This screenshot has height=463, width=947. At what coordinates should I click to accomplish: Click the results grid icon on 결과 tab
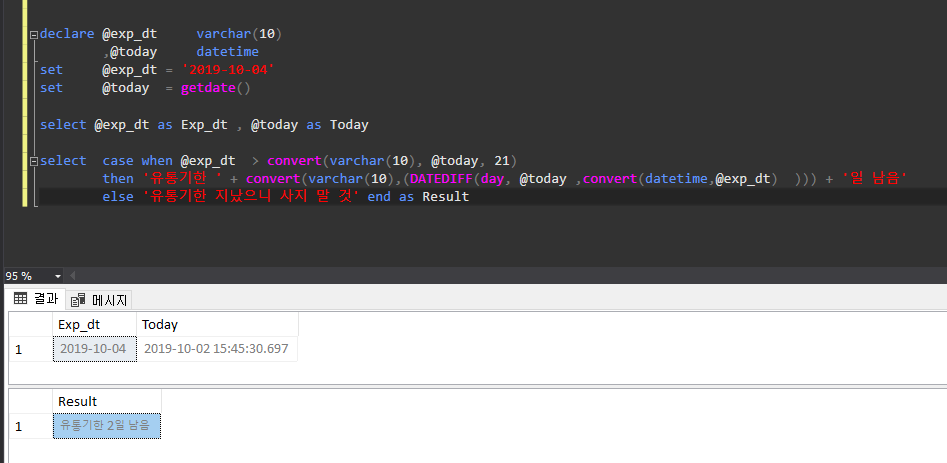click(x=21, y=298)
